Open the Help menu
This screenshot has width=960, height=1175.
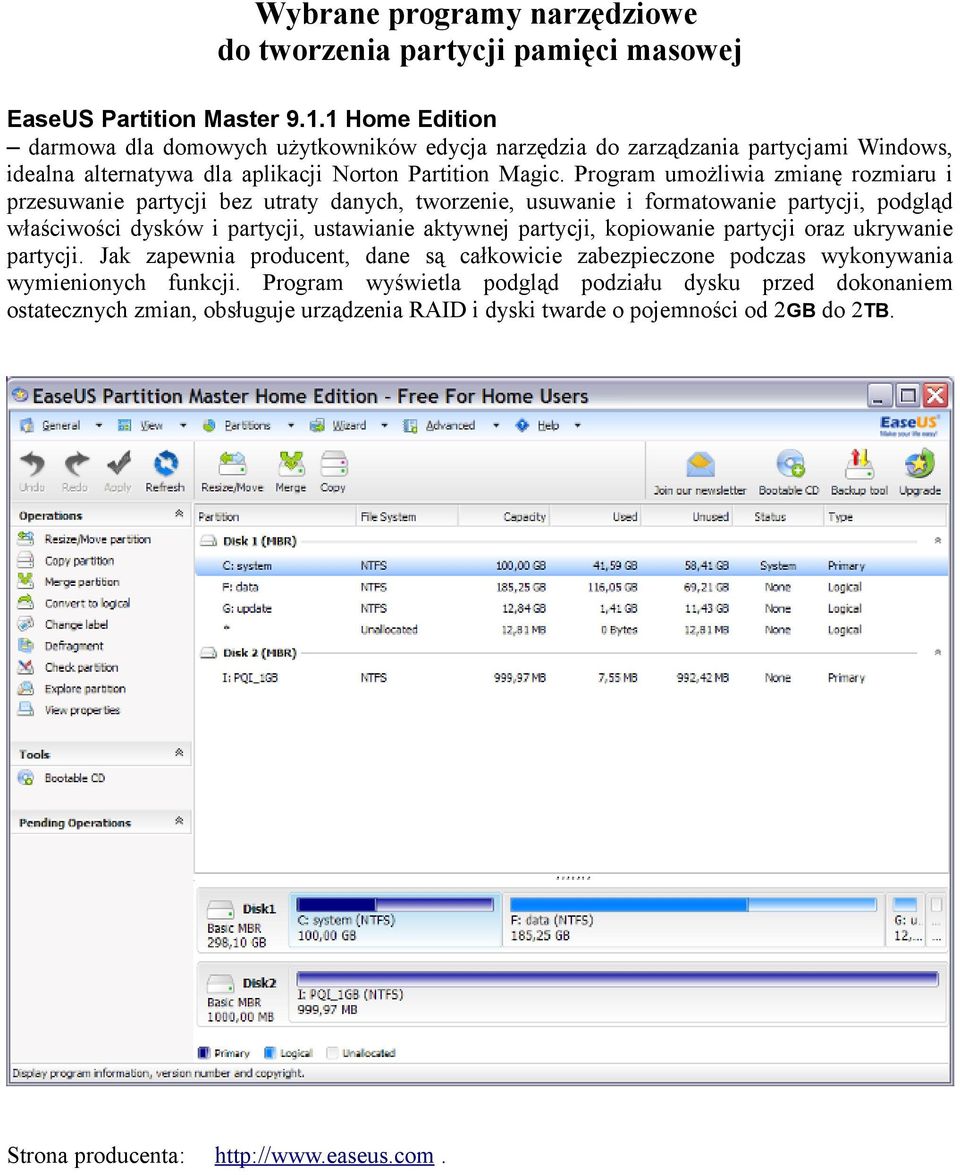click(548, 426)
